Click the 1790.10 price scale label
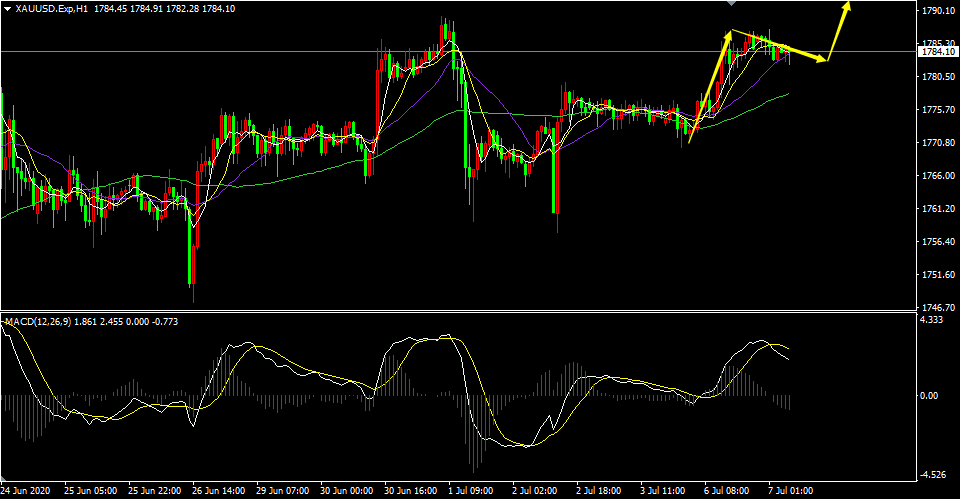 click(x=938, y=11)
